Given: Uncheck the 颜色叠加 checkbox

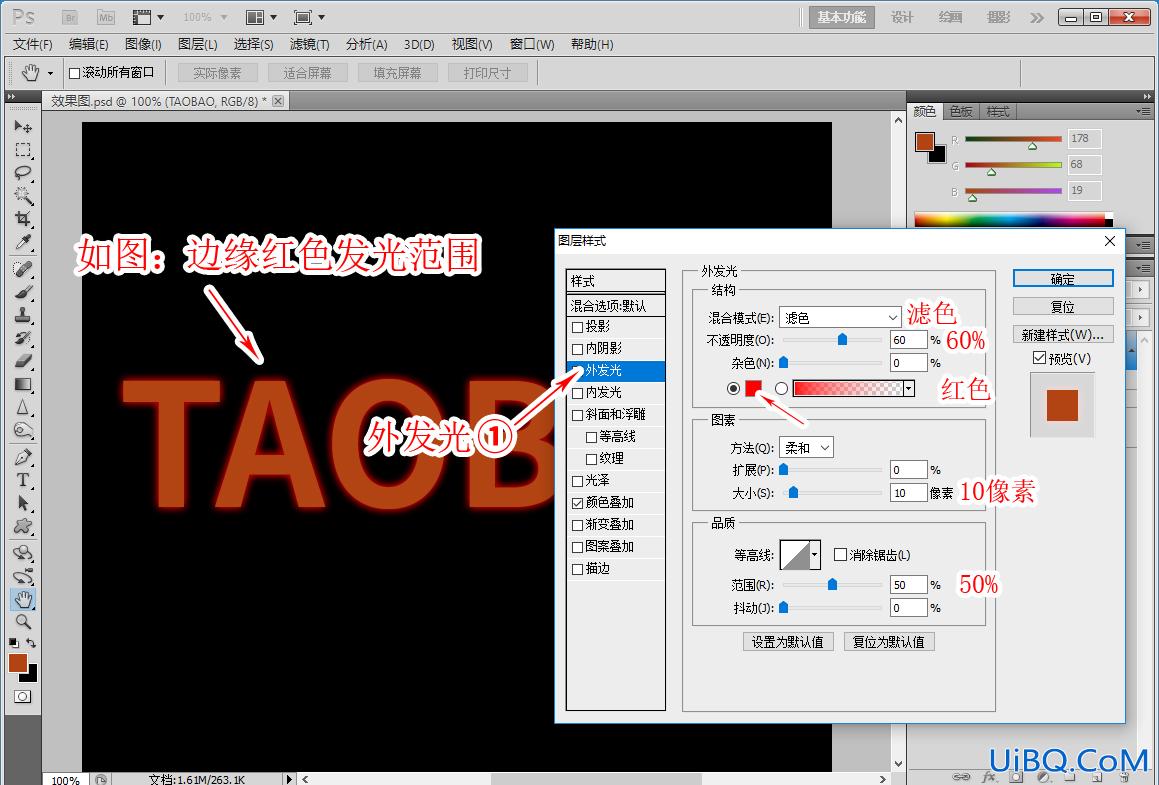Looking at the screenshot, I should [x=578, y=503].
